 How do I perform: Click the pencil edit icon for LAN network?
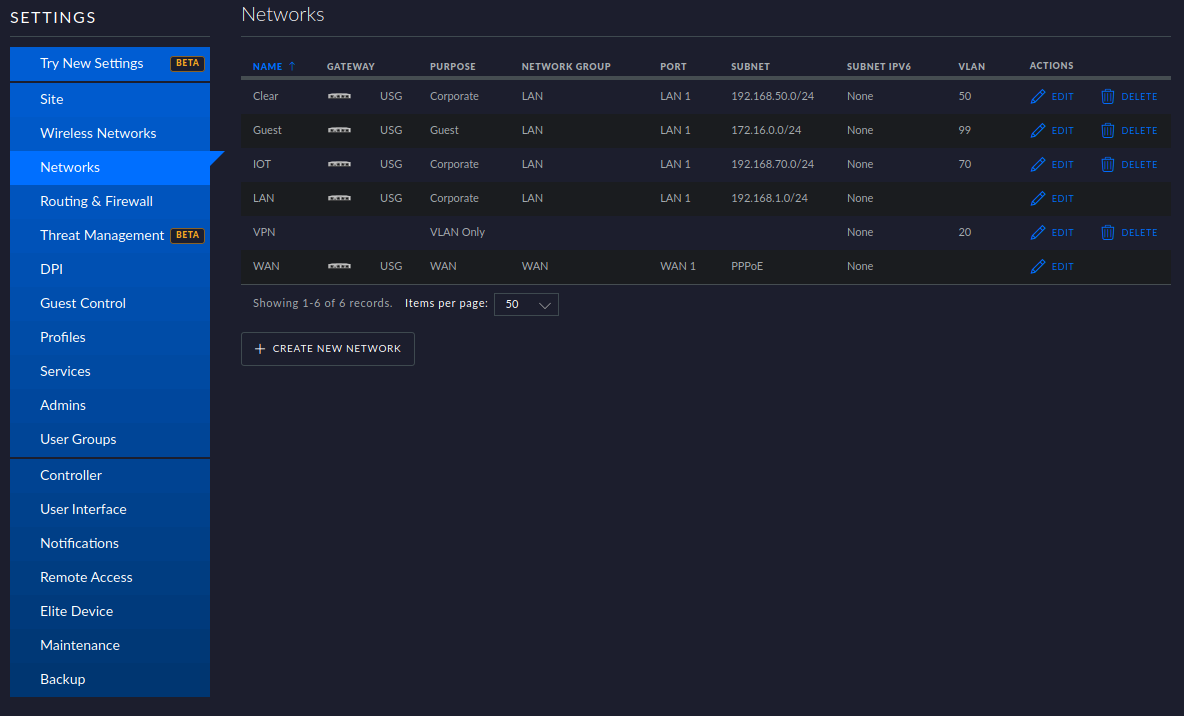pos(1038,199)
